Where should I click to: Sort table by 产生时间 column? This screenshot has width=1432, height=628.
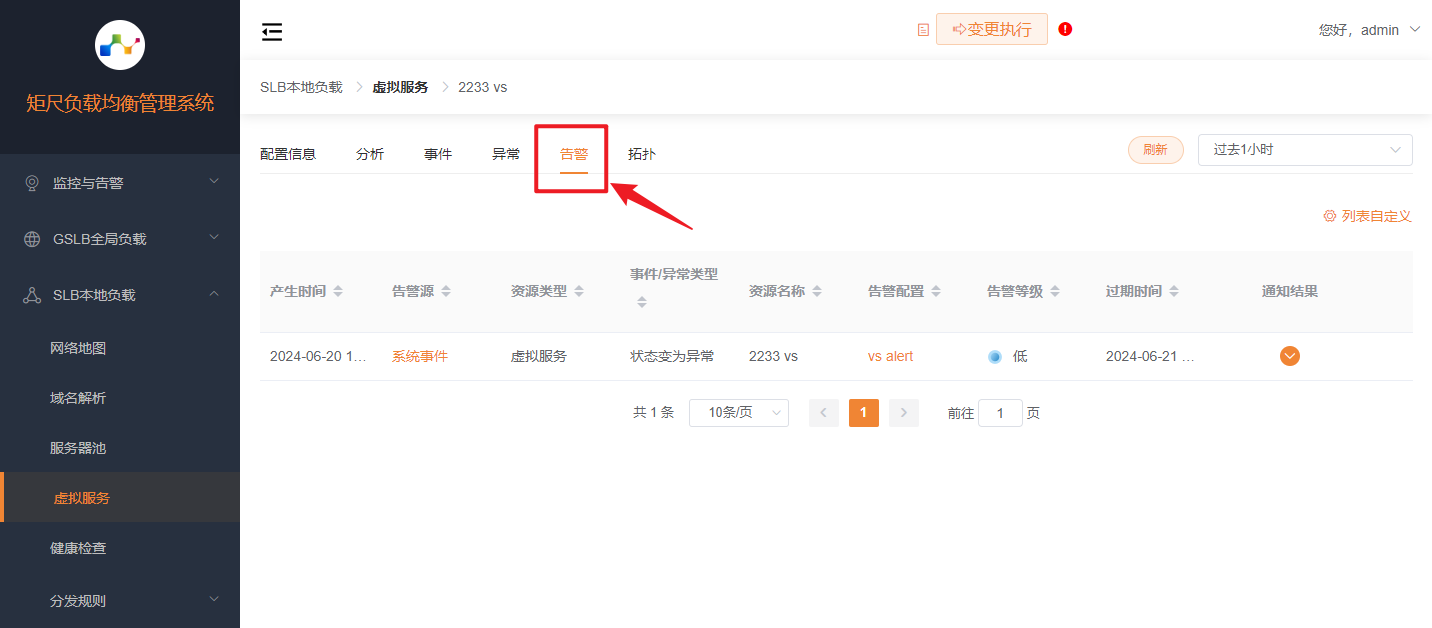(306, 291)
